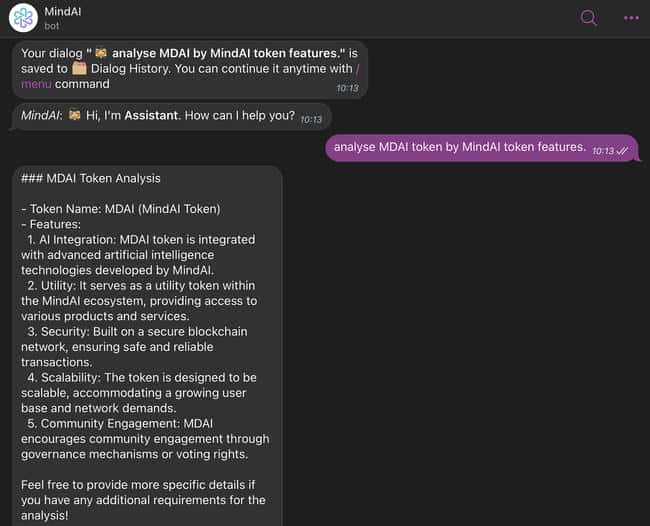The width and height of the screenshot is (650, 526).
Task: Click the emoji before 'Hi, I'm Assistant'
Action: 75,115
